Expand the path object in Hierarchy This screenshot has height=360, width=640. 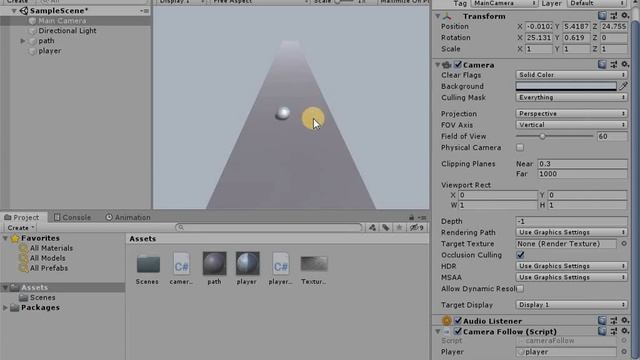(x=23, y=41)
